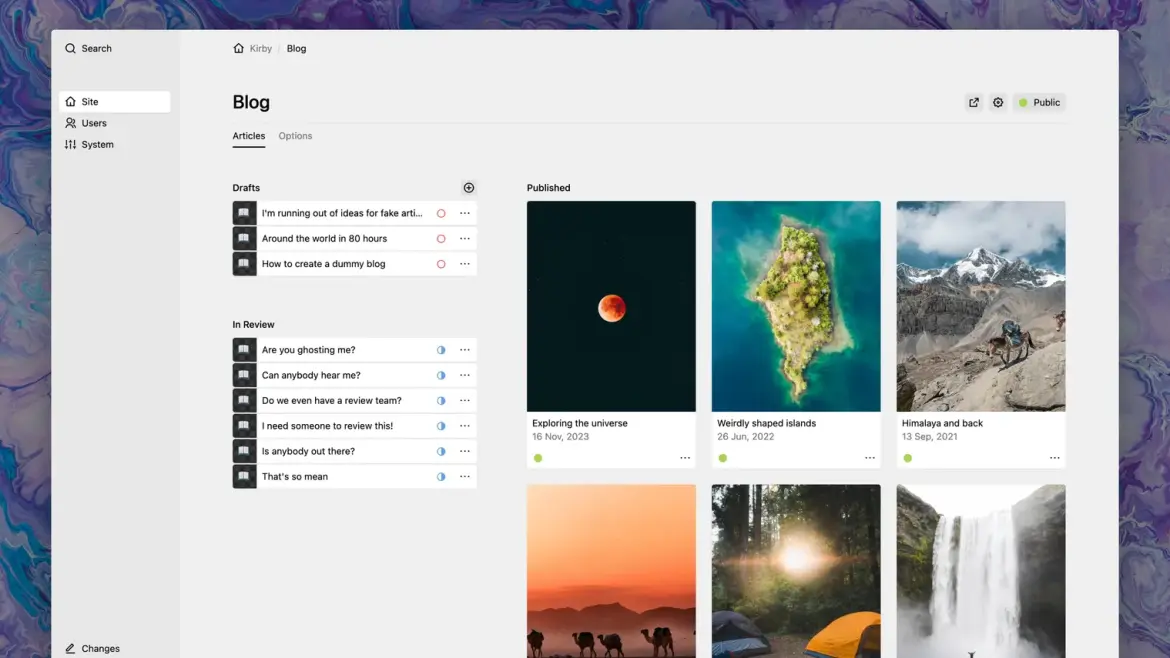Toggle status circle of 'Around the world in 80 hours'
Screen dimensions: 1170x658
point(441,239)
